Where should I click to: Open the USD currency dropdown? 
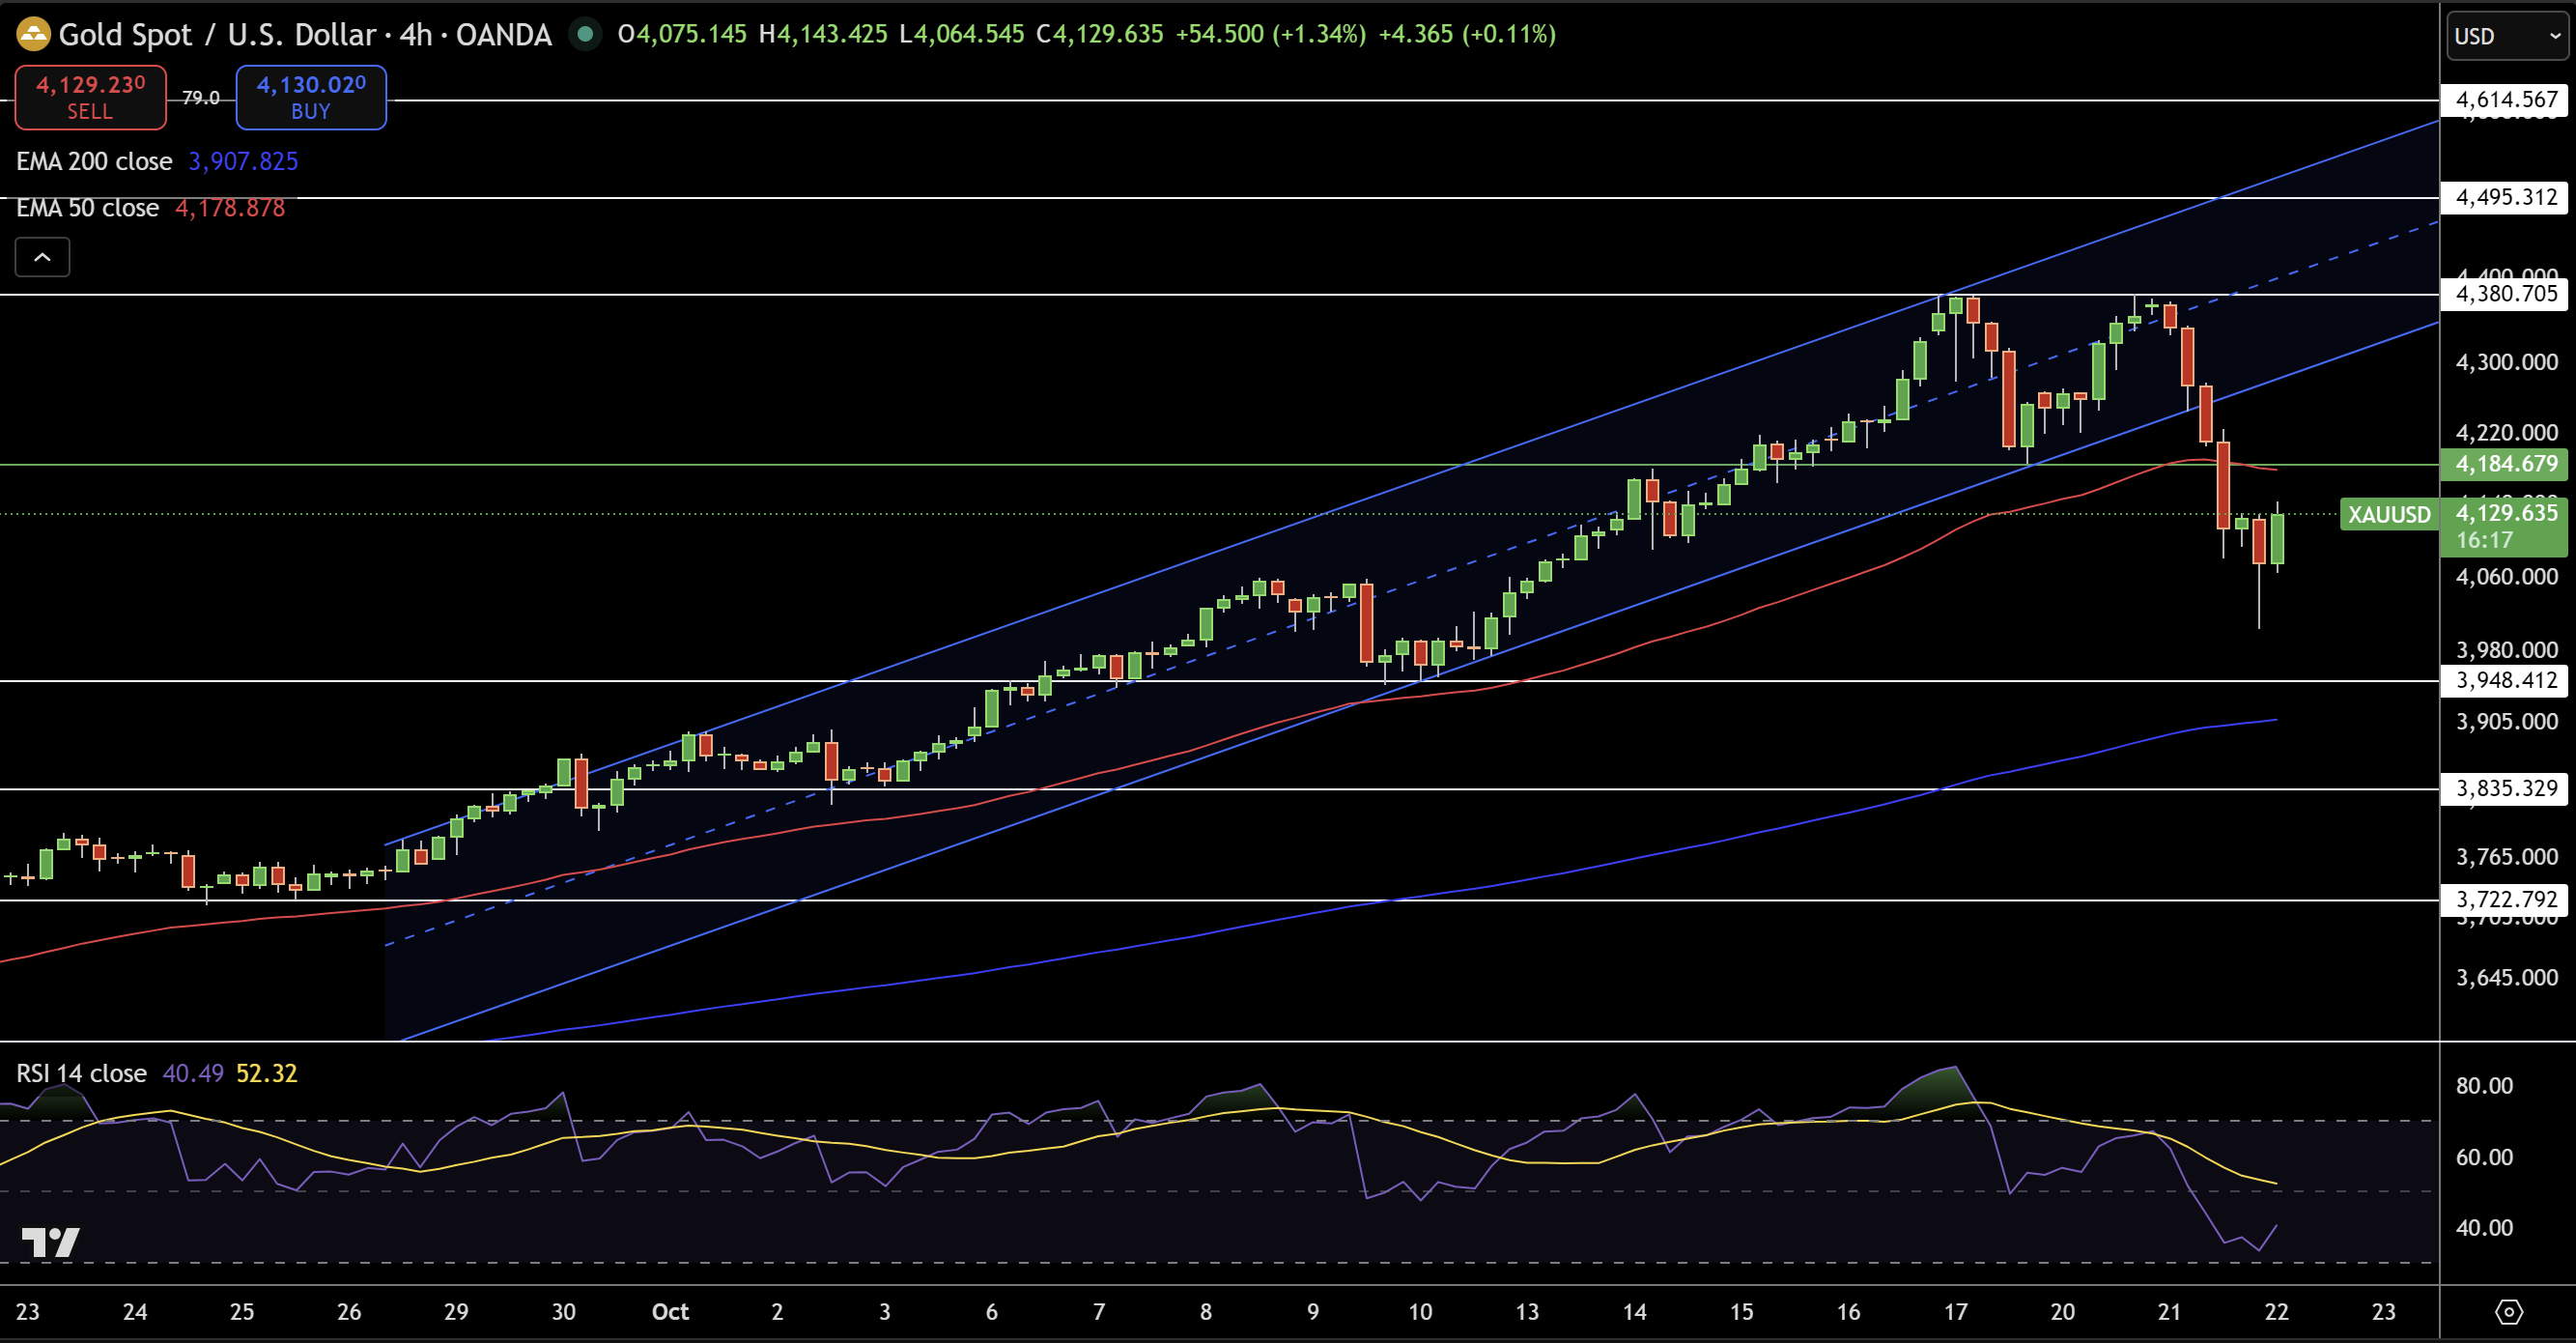point(2506,37)
